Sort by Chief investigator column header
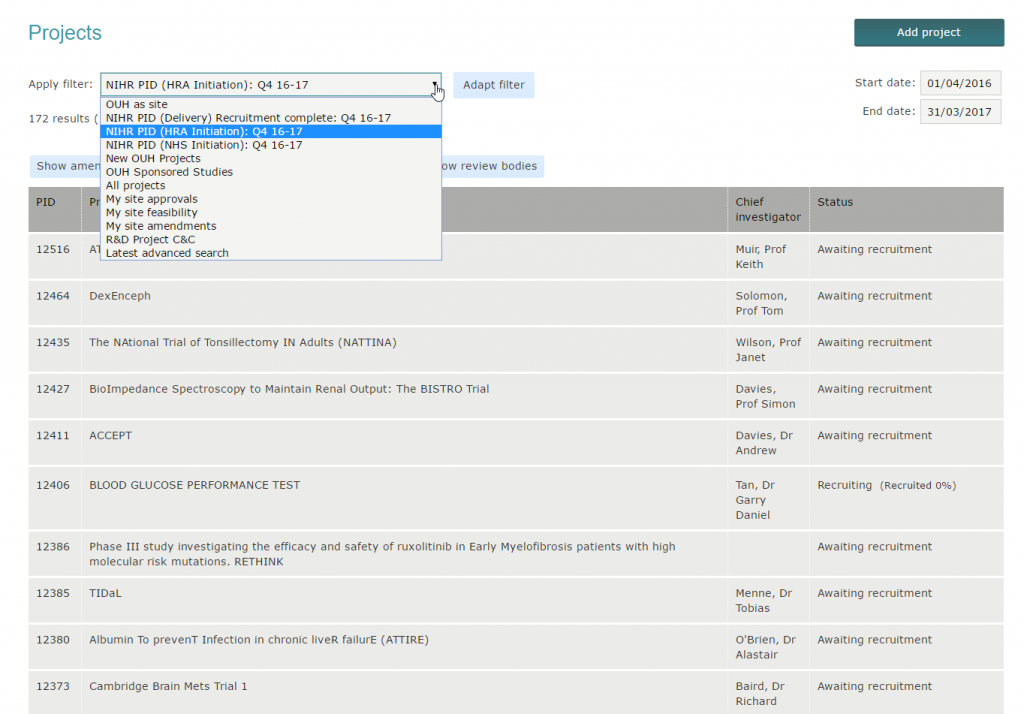The image size is (1024, 714). coord(768,210)
